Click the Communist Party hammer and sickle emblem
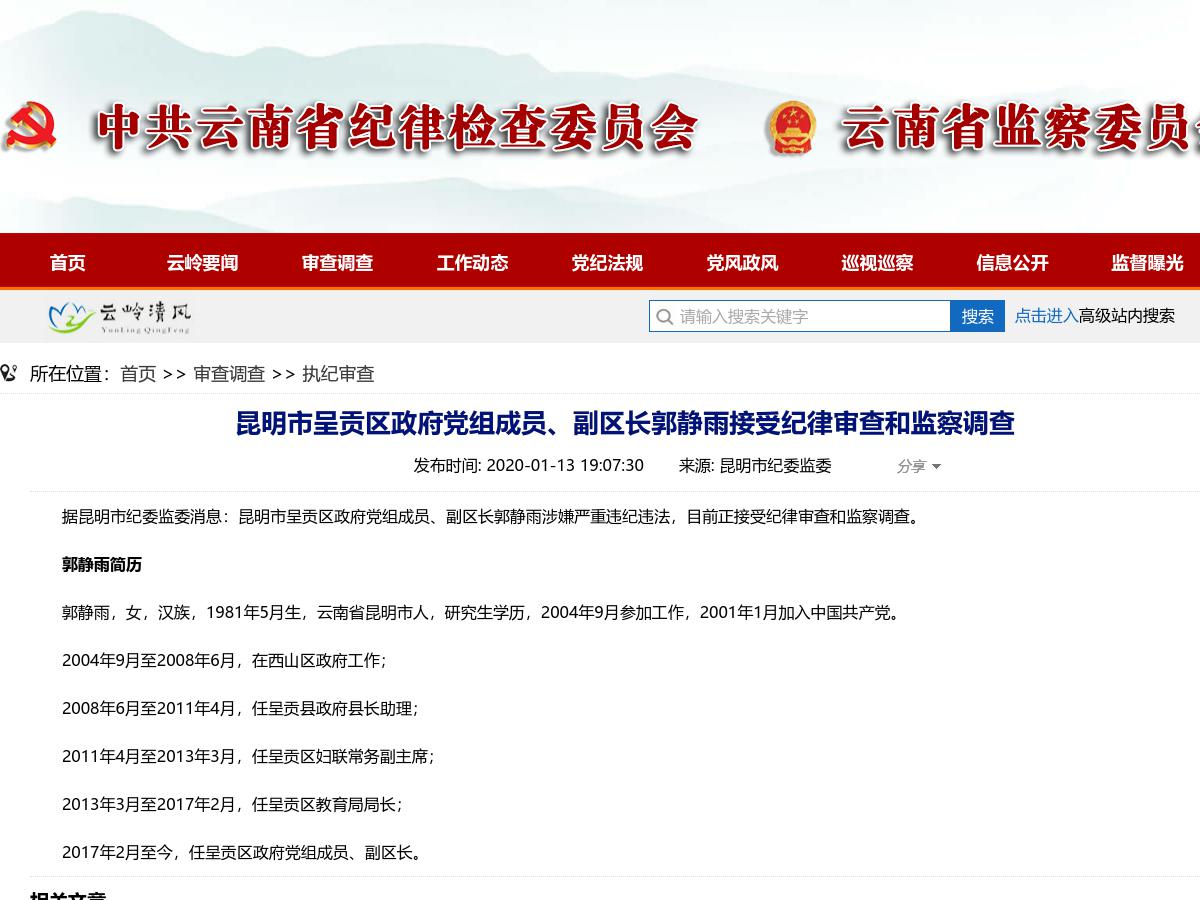 (31, 127)
